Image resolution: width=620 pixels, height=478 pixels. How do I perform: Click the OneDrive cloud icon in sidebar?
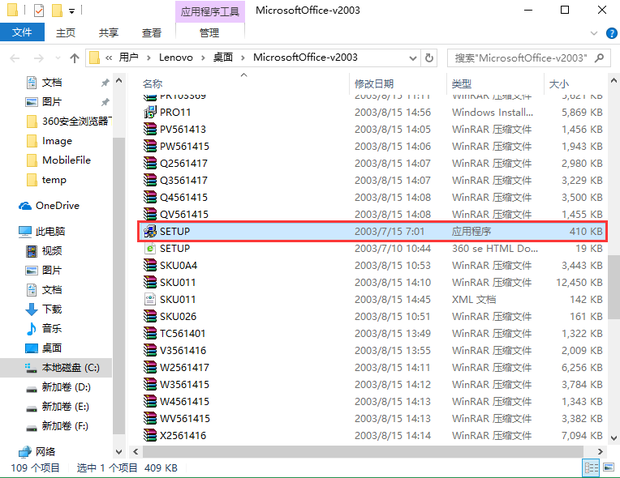pyautogui.click(x=25, y=206)
